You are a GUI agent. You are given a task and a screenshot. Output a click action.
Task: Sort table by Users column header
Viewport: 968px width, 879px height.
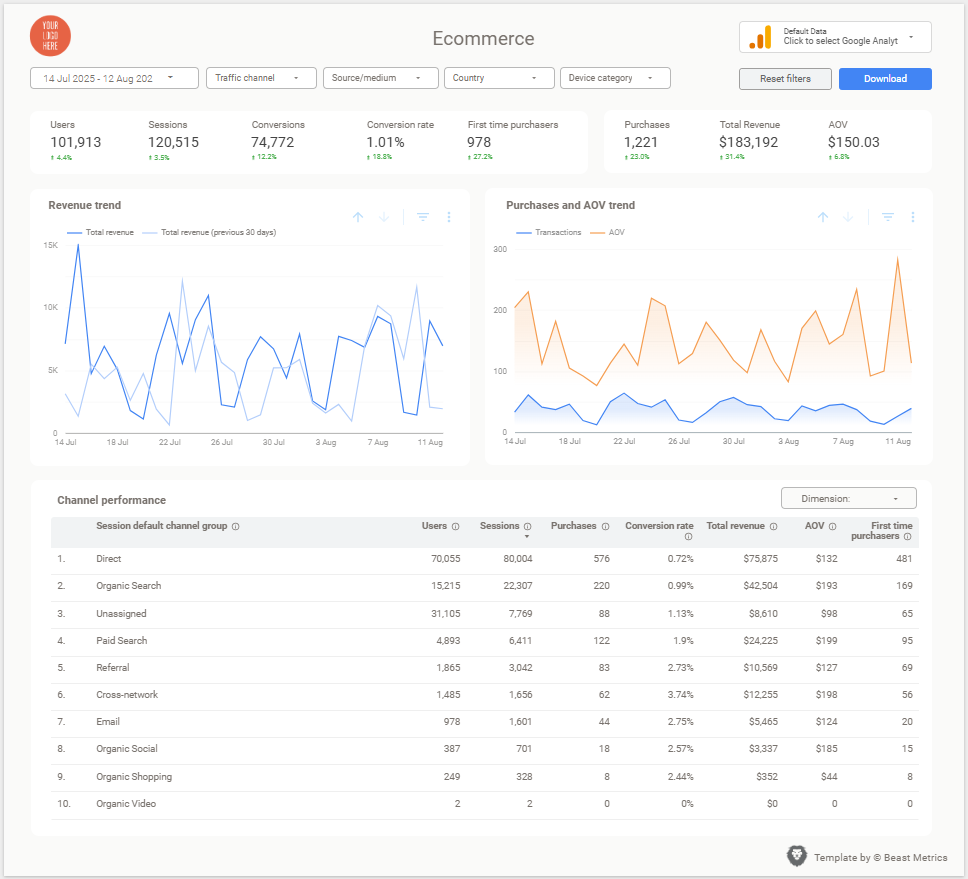coord(434,526)
